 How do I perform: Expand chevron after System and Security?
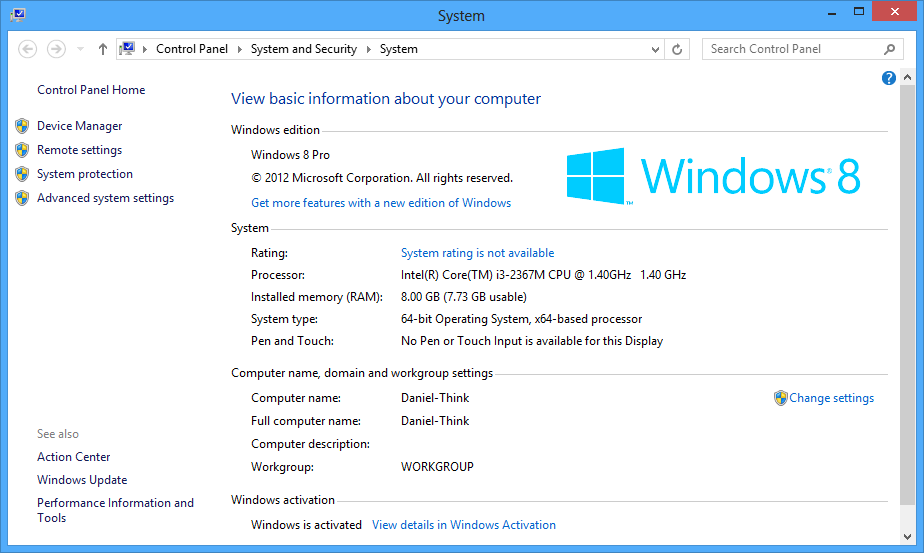[368, 49]
